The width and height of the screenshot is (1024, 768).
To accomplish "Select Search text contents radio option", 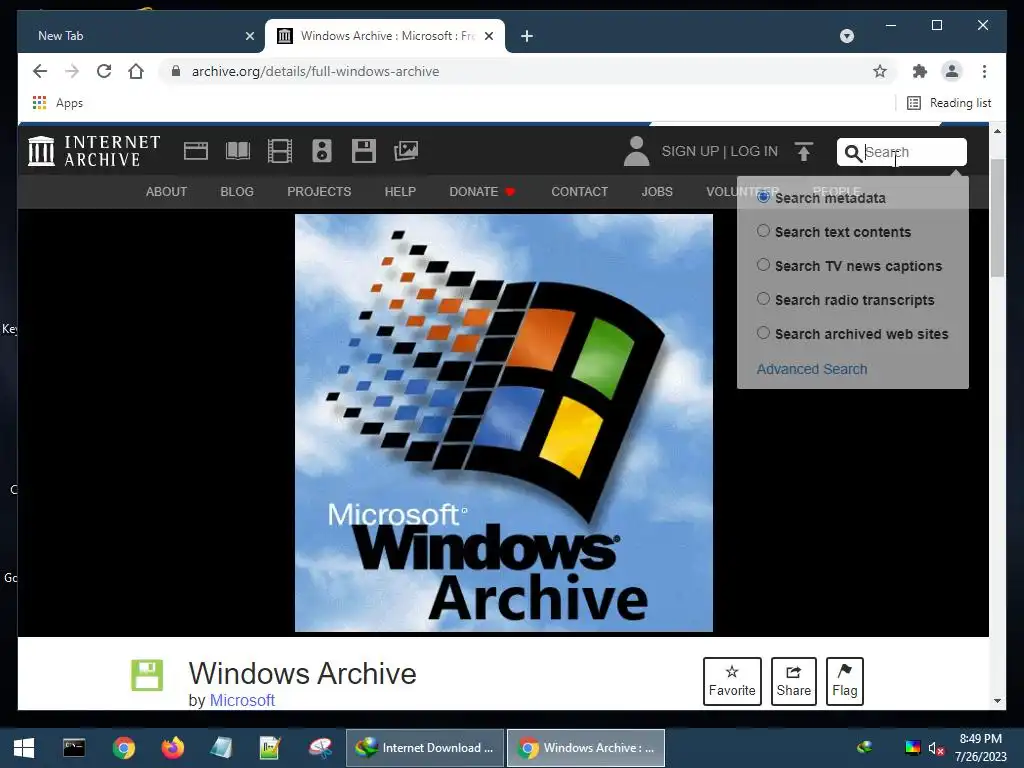I will [763, 231].
